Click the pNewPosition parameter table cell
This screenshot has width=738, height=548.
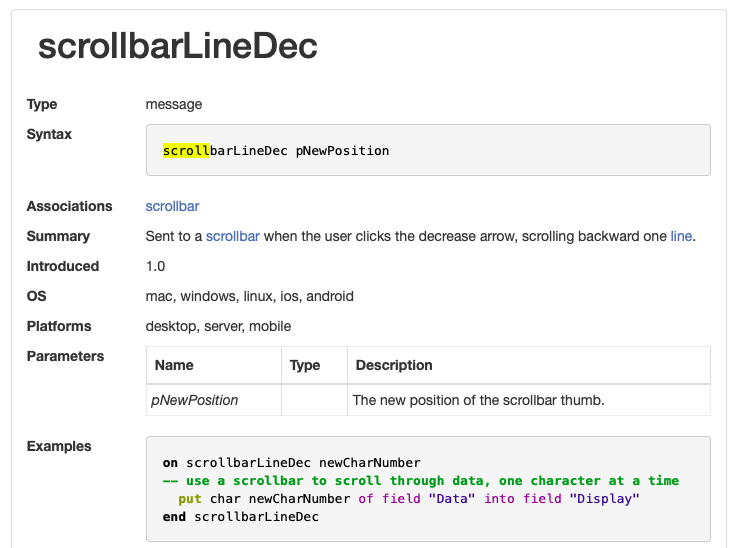195,400
